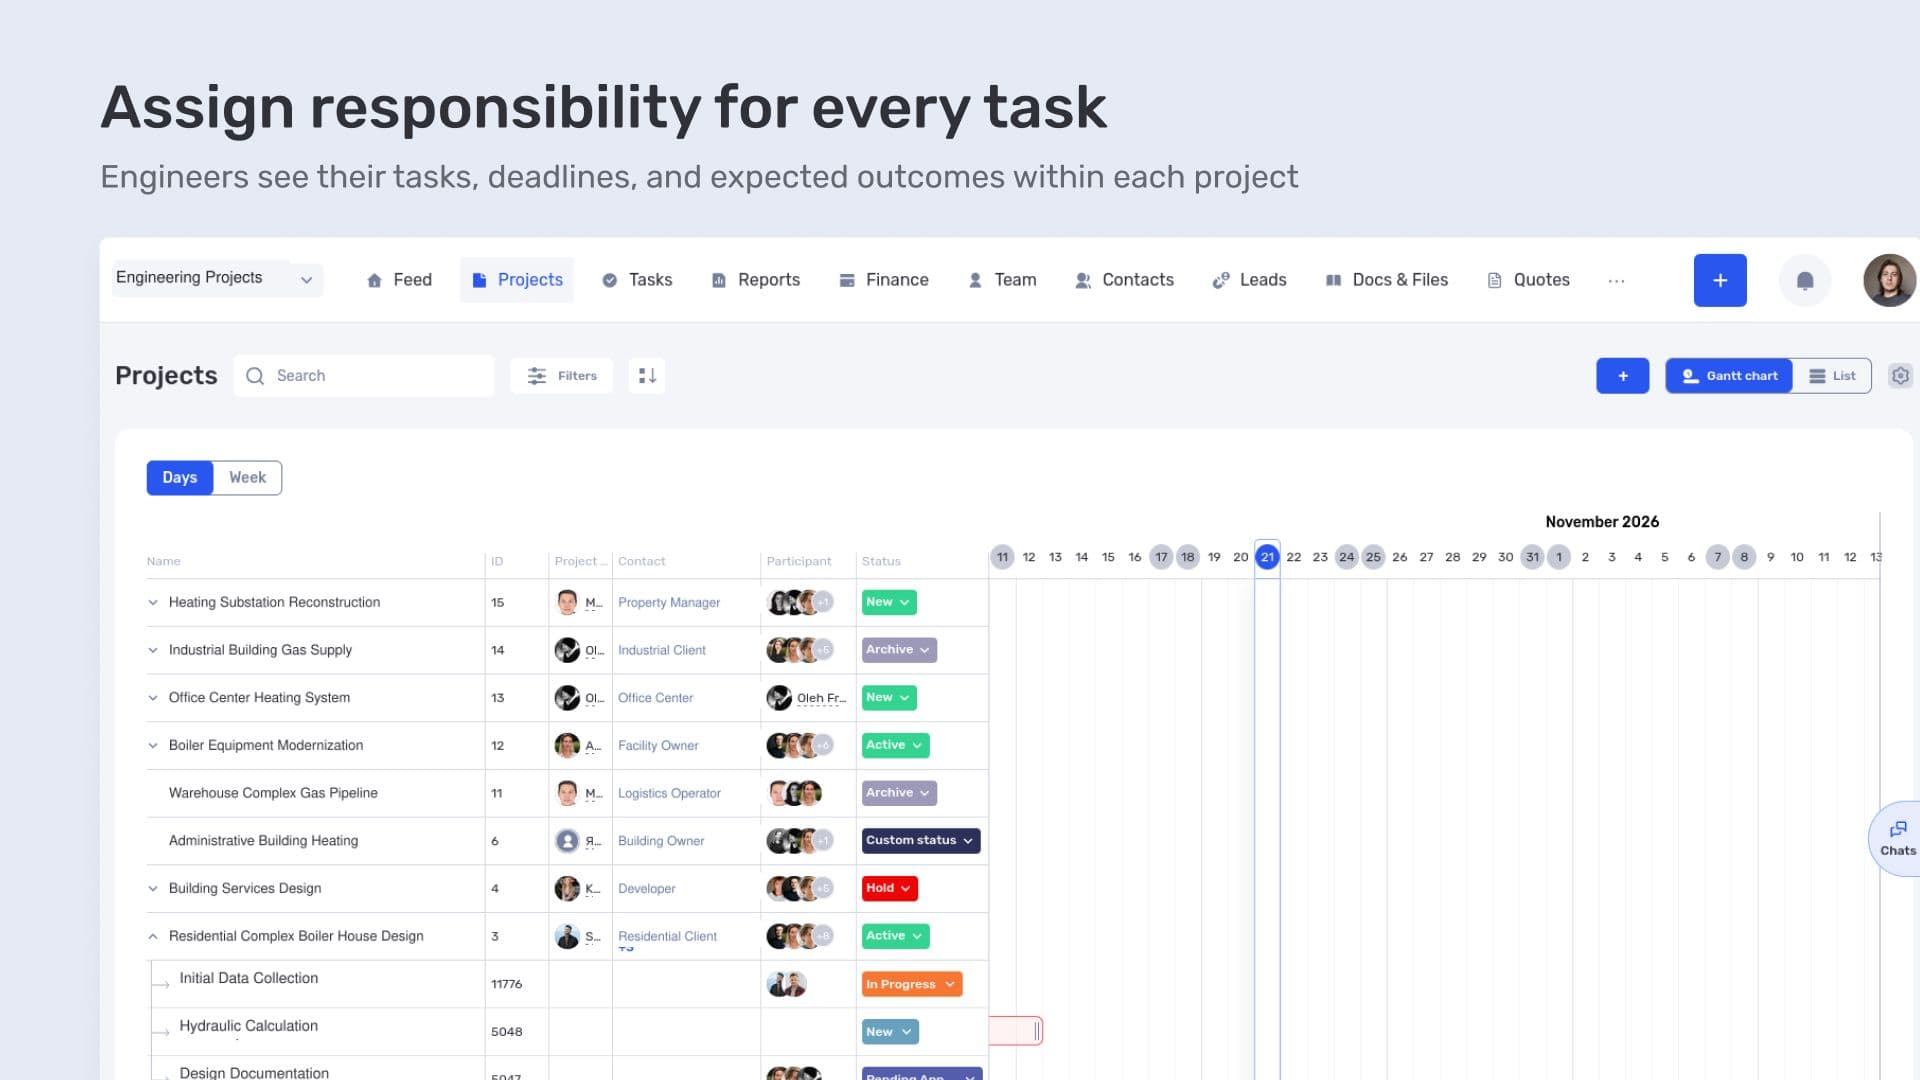1920x1080 pixels.
Task: Open Logistics Operator contact link
Action: 669,793
